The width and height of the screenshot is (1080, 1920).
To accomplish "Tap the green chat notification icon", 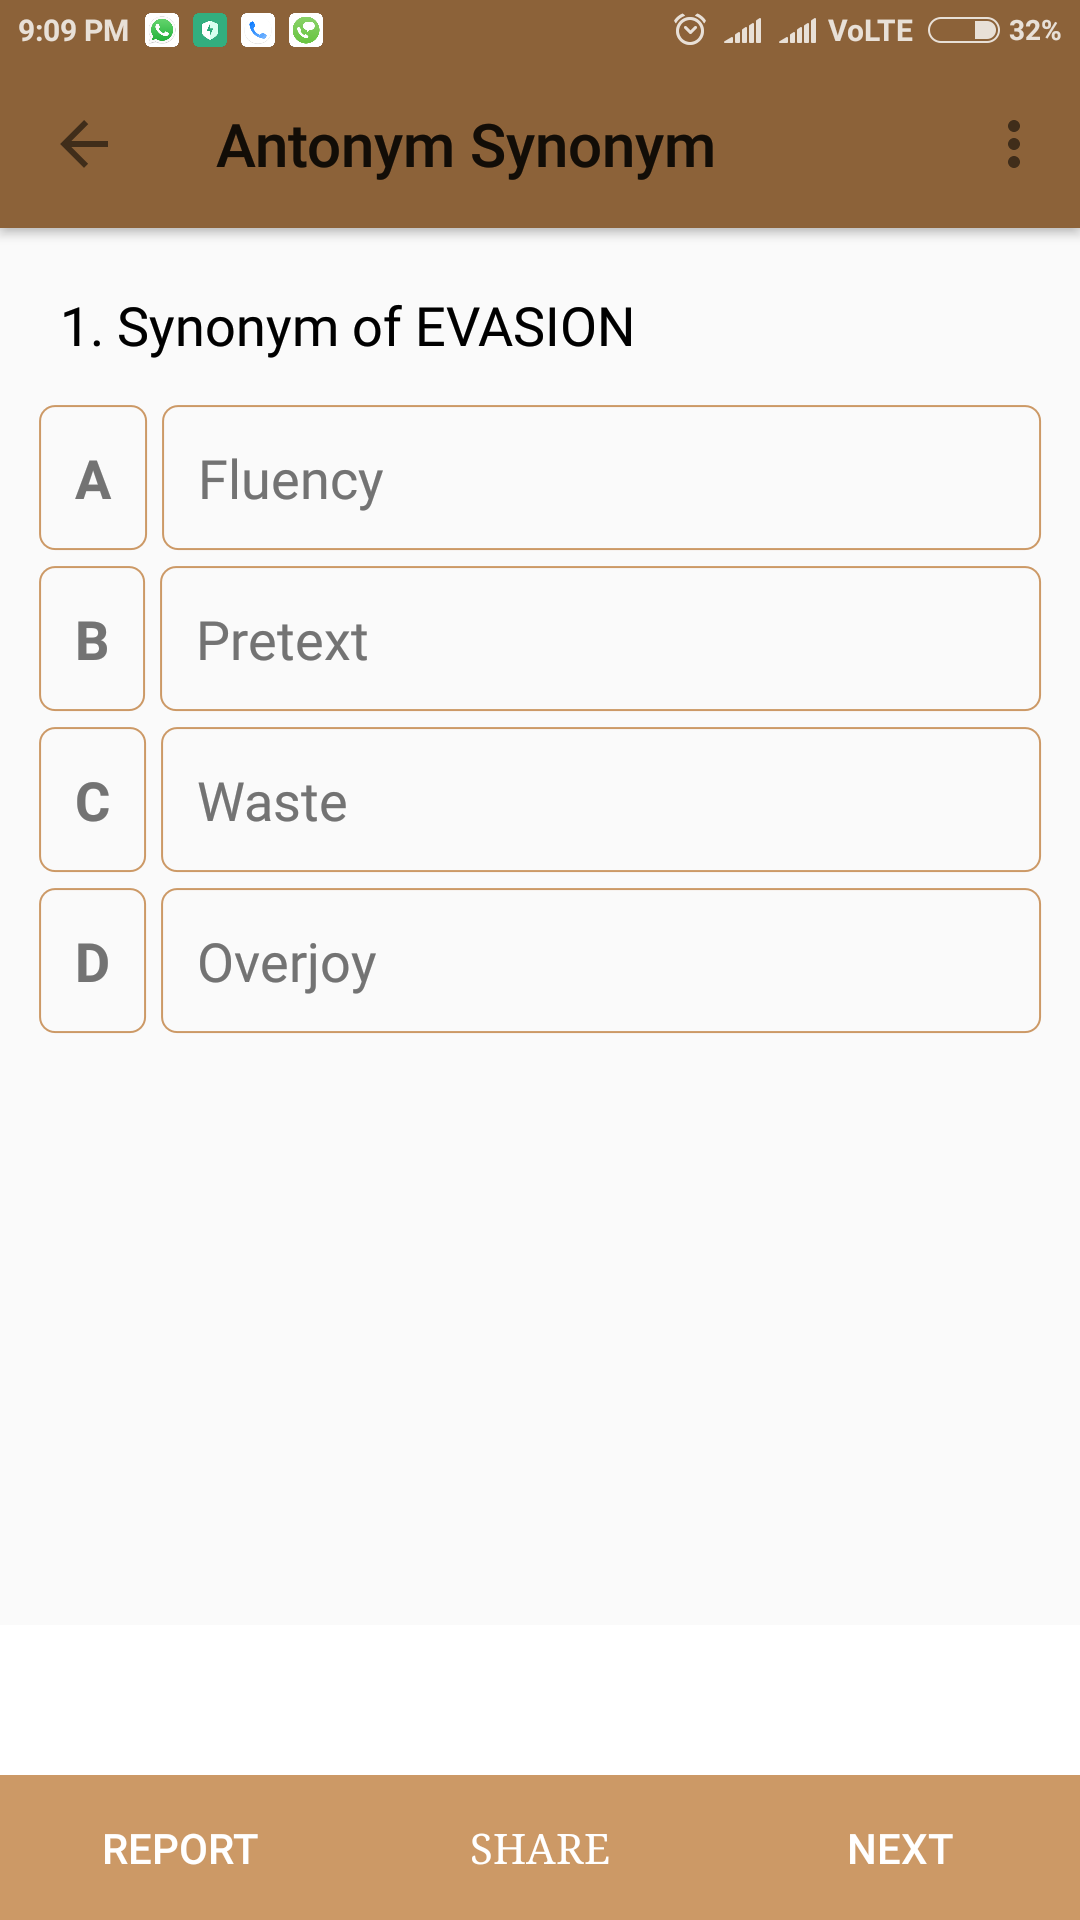I will click(x=306, y=31).
